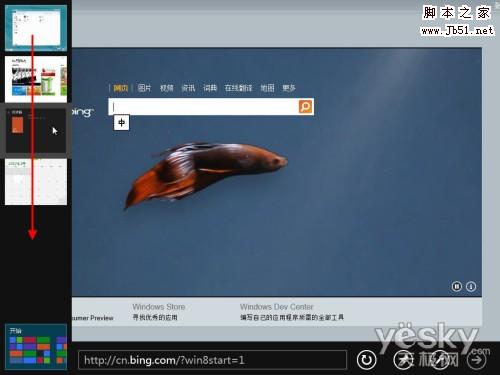Image resolution: width=500 pixels, height=375 pixels.
Task: Open the Windows Dev Center link
Action: pos(277,307)
